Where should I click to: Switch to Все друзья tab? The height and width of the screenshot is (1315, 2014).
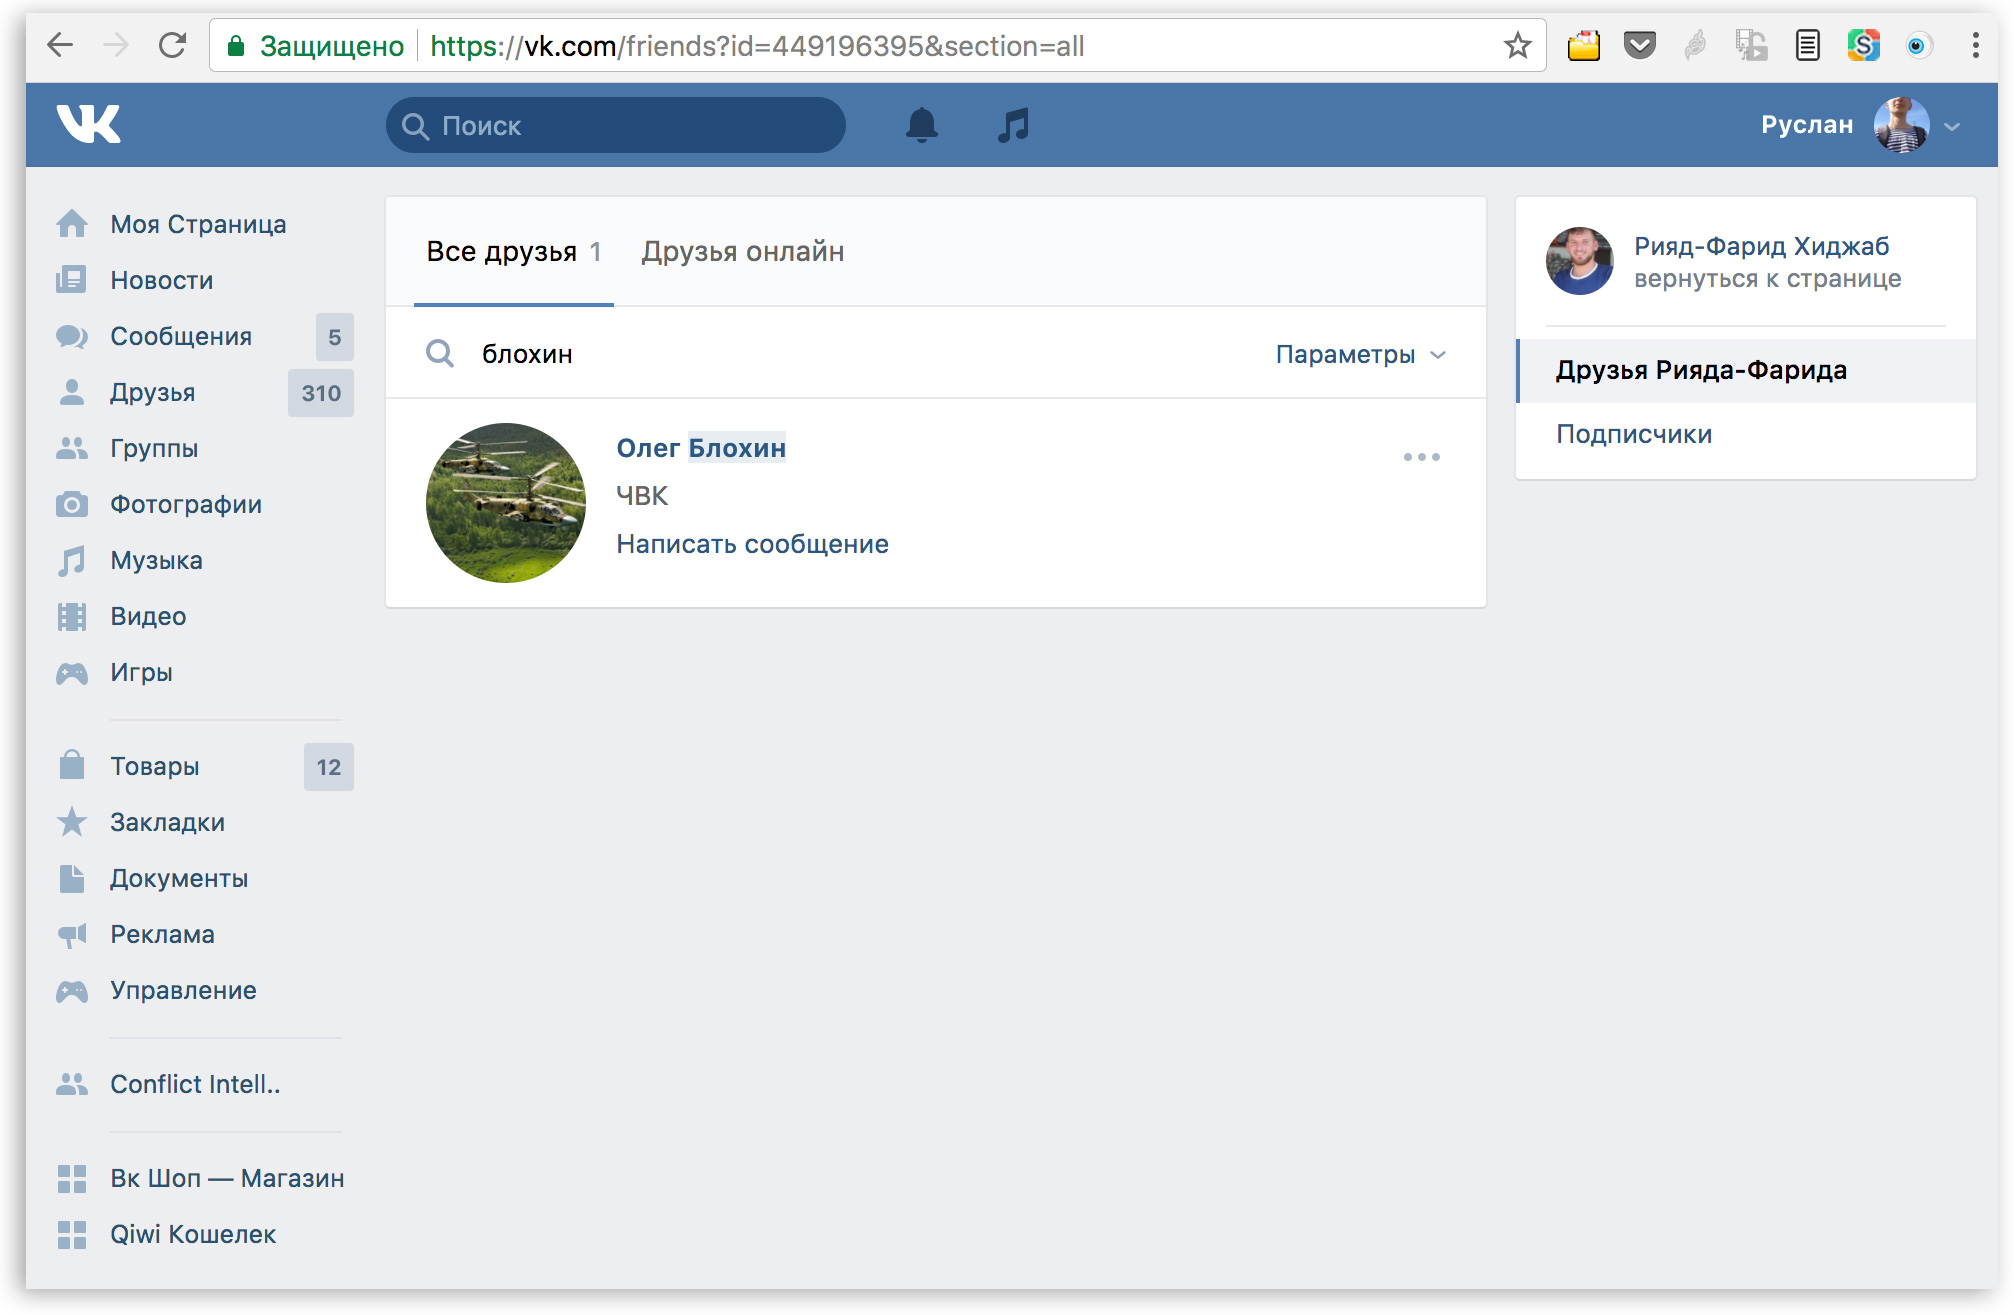pyautogui.click(x=513, y=252)
